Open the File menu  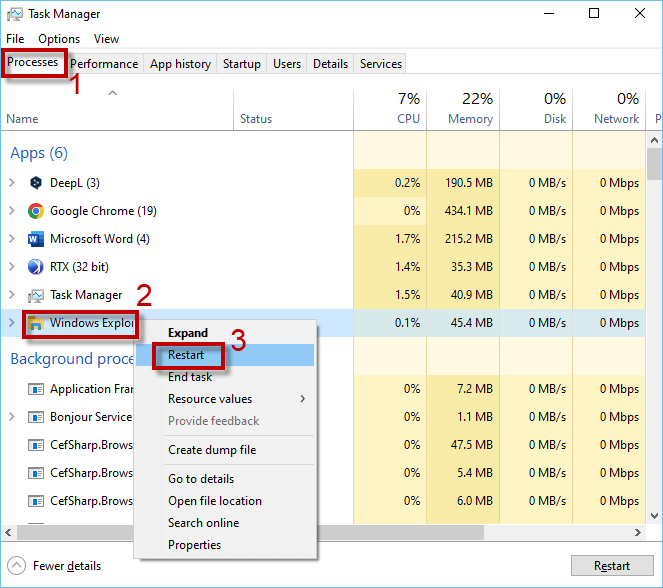pyautogui.click(x=15, y=39)
